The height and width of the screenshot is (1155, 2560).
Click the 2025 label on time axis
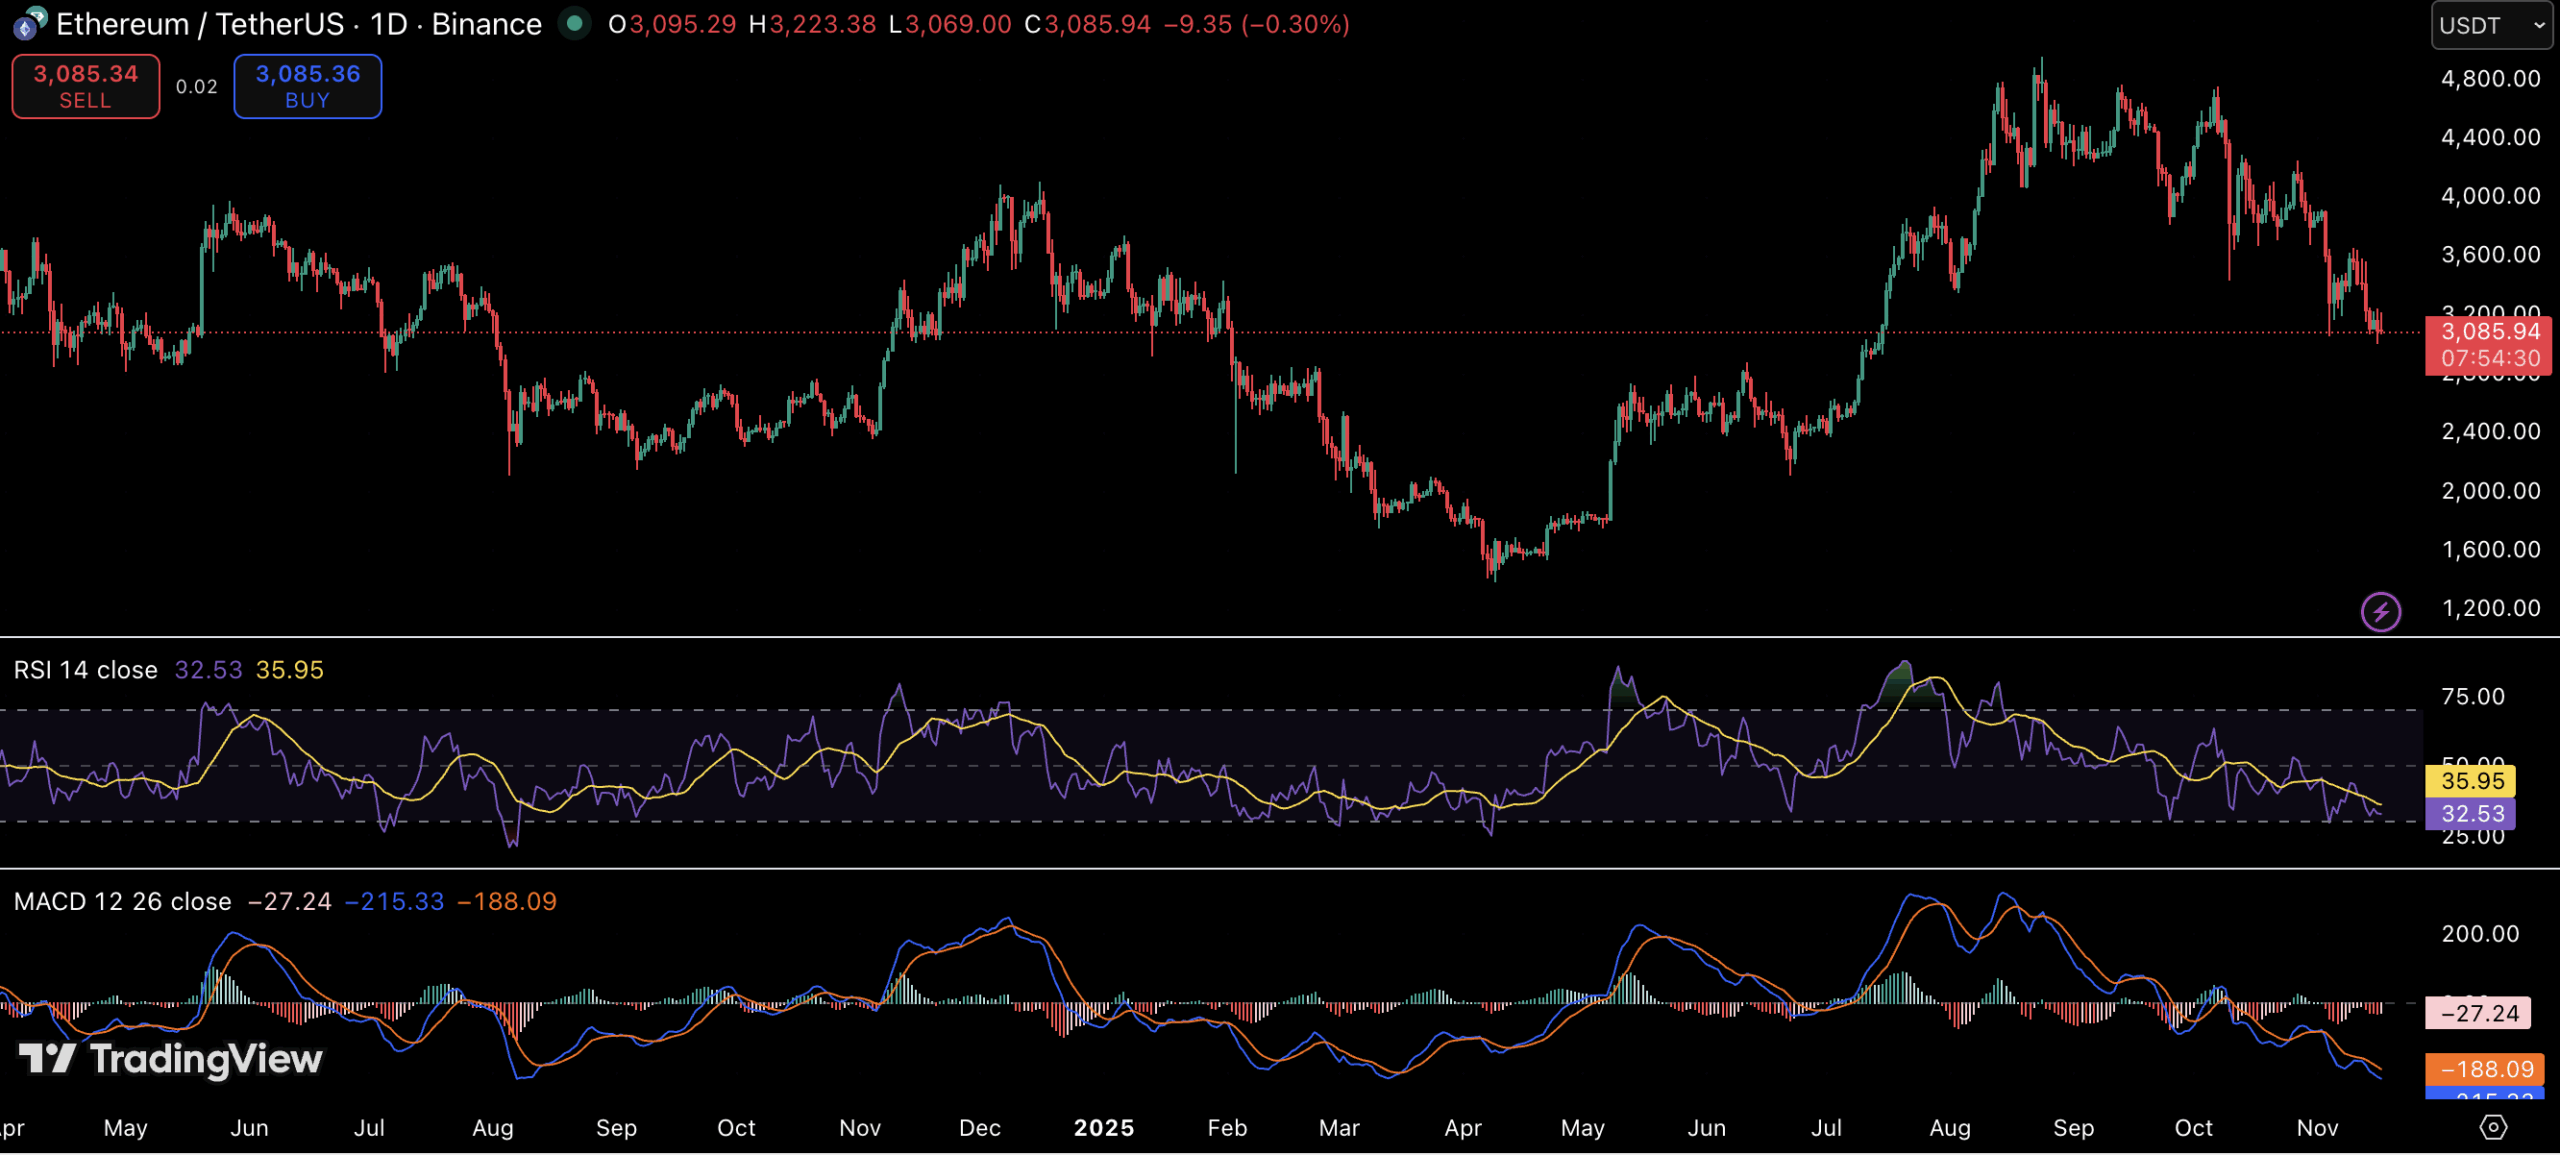pyautogui.click(x=1103, y=1128)
